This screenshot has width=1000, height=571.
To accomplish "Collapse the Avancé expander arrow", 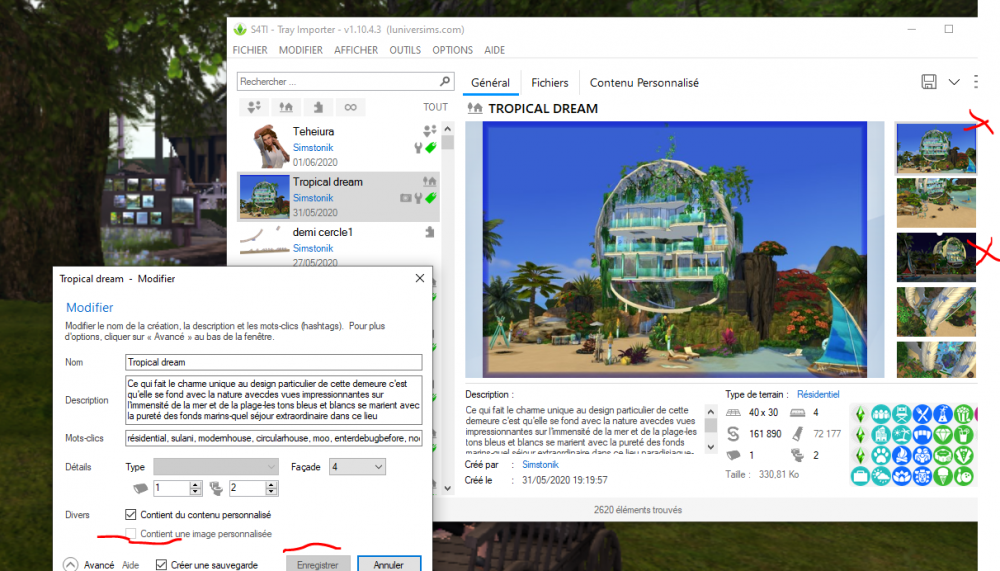I will [x=70, y=565].
